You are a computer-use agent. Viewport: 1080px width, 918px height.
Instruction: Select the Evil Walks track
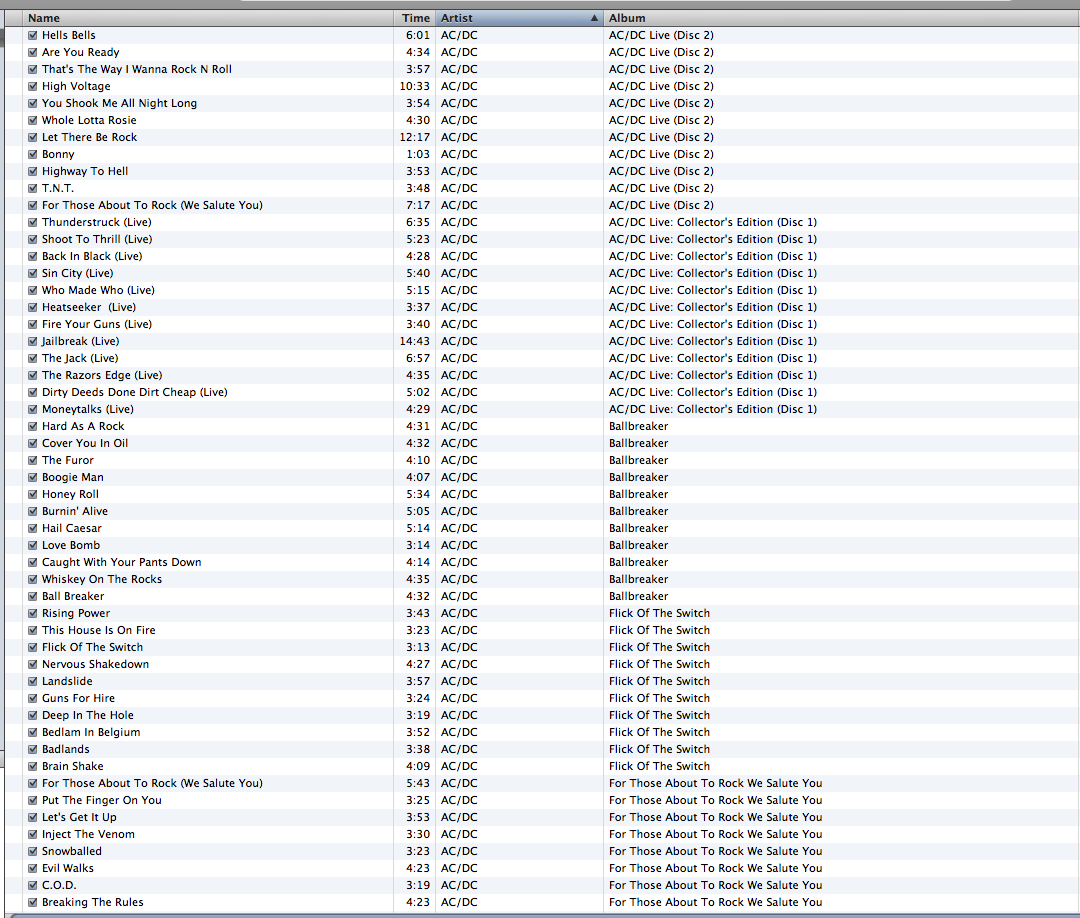[68, 868]
